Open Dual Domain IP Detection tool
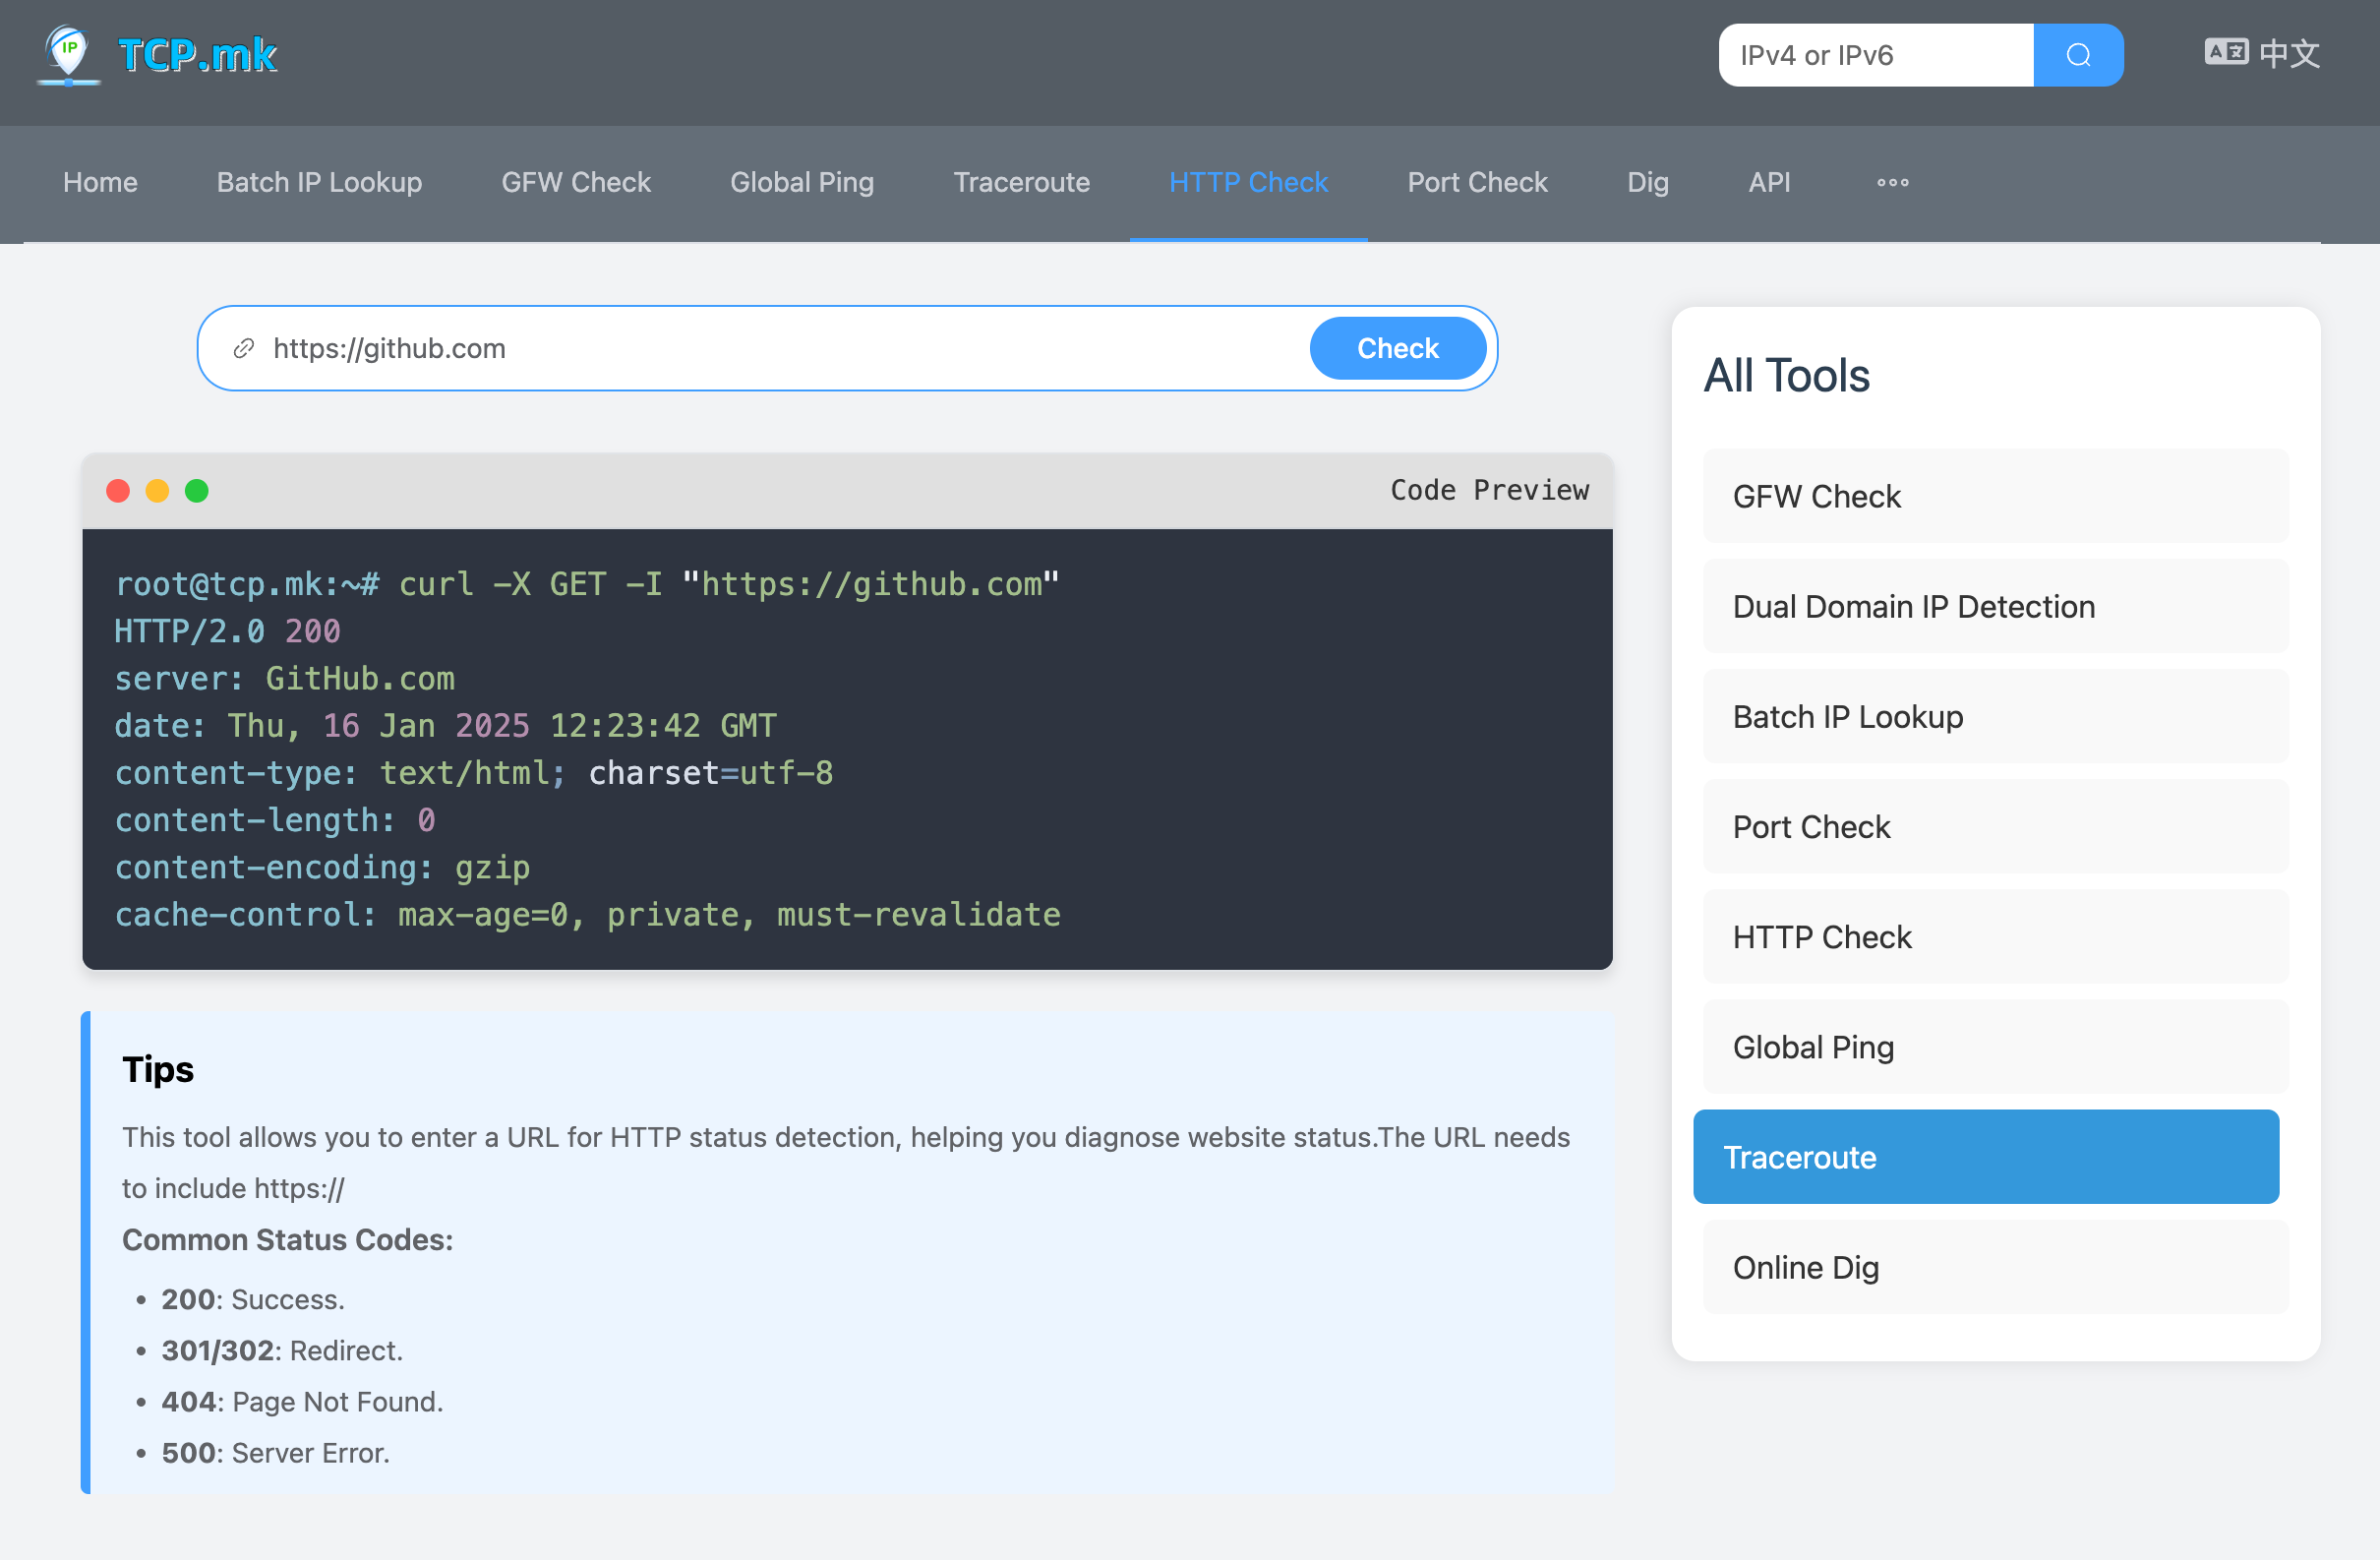This screenshot has height=1560, width=2380. tap(1995, 606)
